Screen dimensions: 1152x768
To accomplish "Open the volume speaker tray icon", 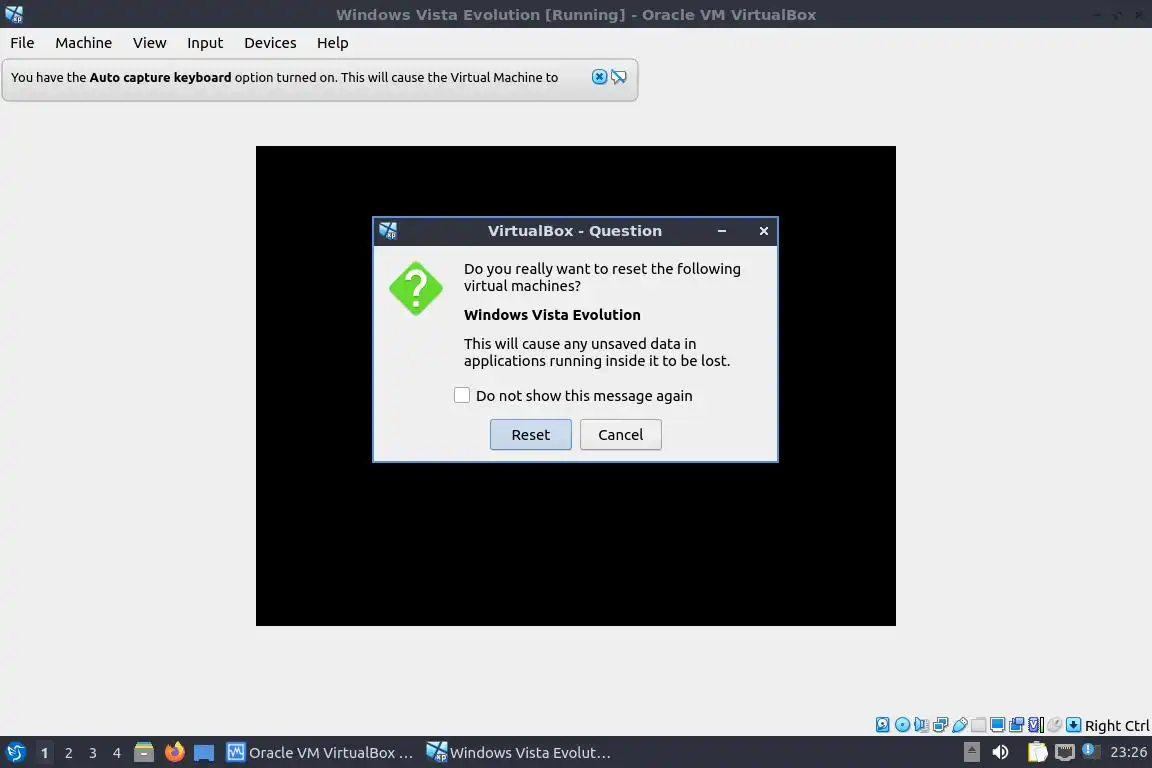I will (x=1000, y=752).
